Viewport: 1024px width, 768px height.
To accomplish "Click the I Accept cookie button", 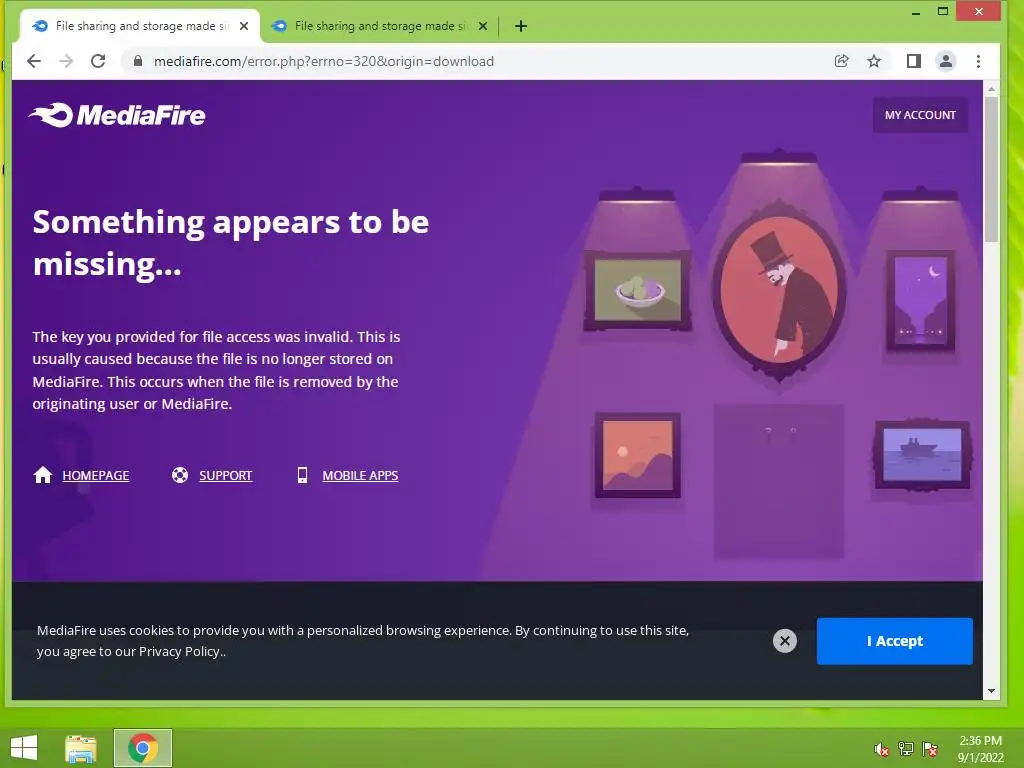I will point(895,641).
